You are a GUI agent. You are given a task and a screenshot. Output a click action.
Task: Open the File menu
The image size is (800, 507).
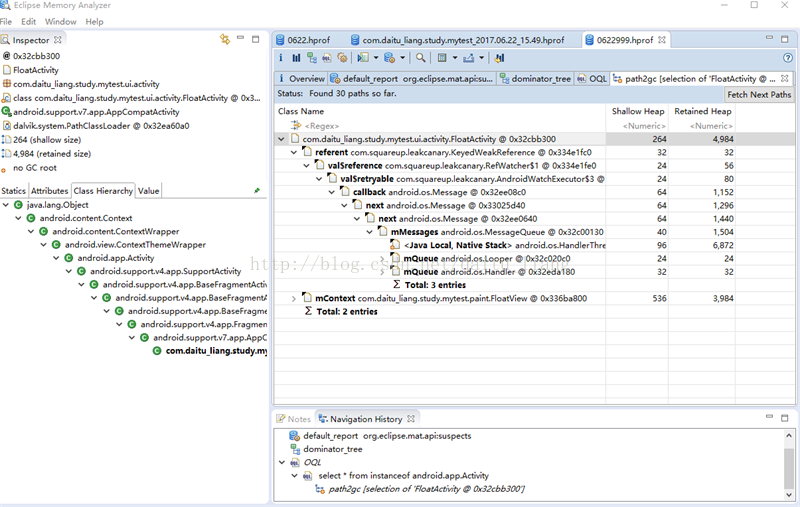tap(6, 21)
